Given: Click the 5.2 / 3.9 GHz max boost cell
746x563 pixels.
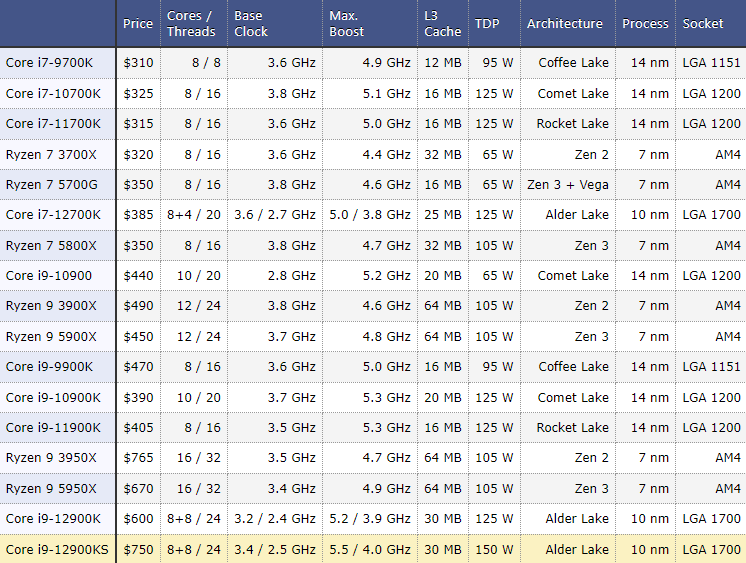Looking at the screenshot, I should click(x=370, y=518).
